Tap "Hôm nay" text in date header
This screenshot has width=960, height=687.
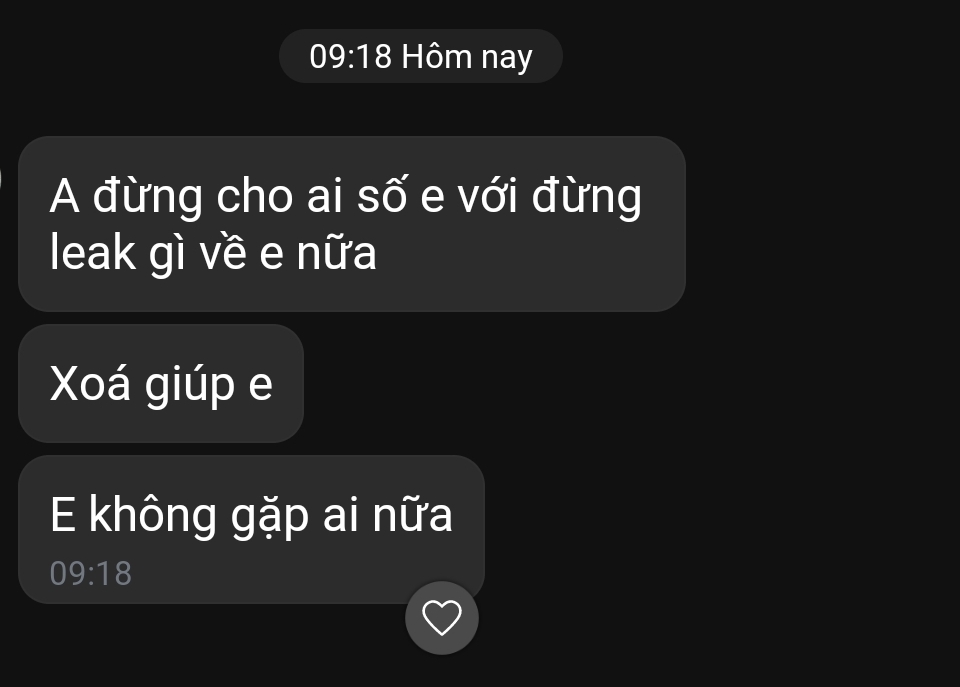point(467,57)
